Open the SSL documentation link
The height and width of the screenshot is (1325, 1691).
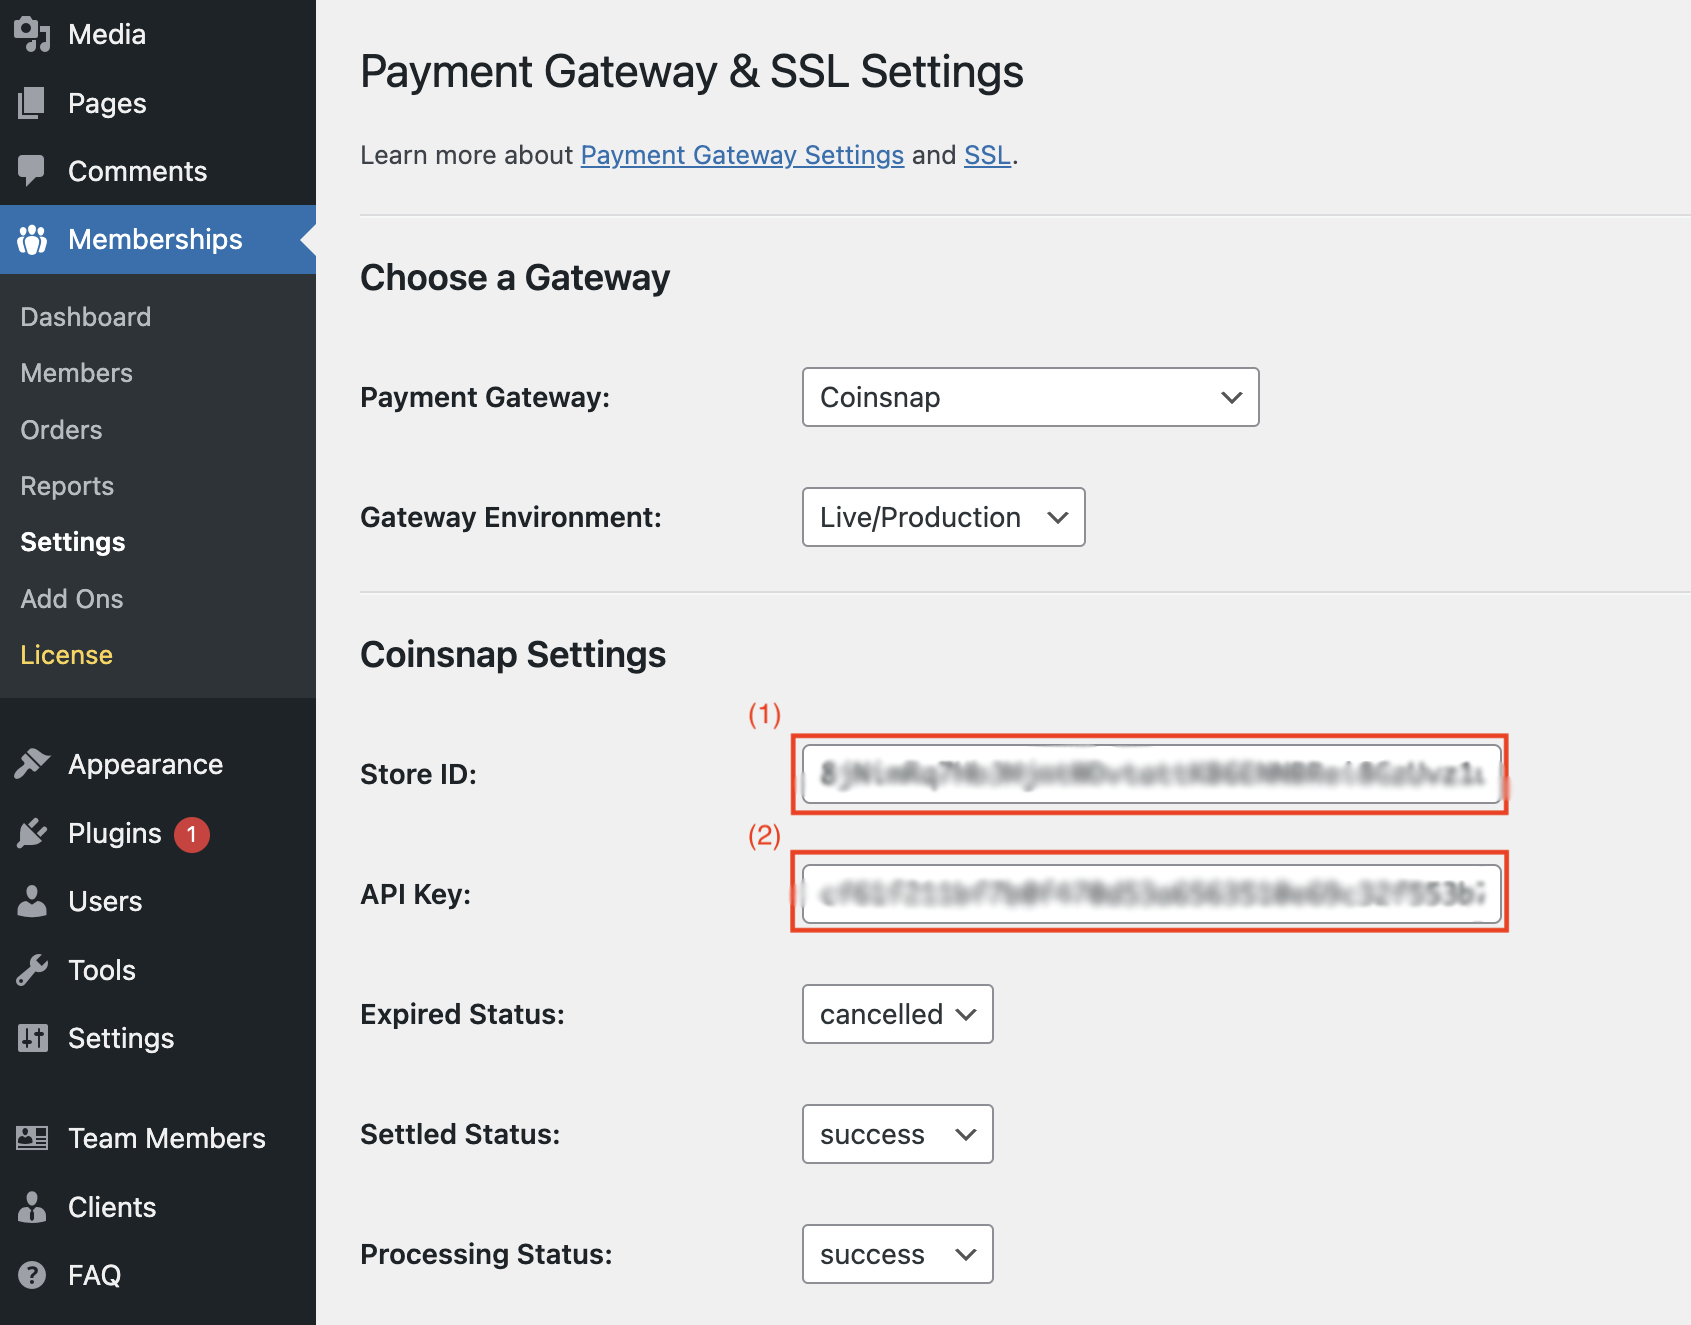986,155
